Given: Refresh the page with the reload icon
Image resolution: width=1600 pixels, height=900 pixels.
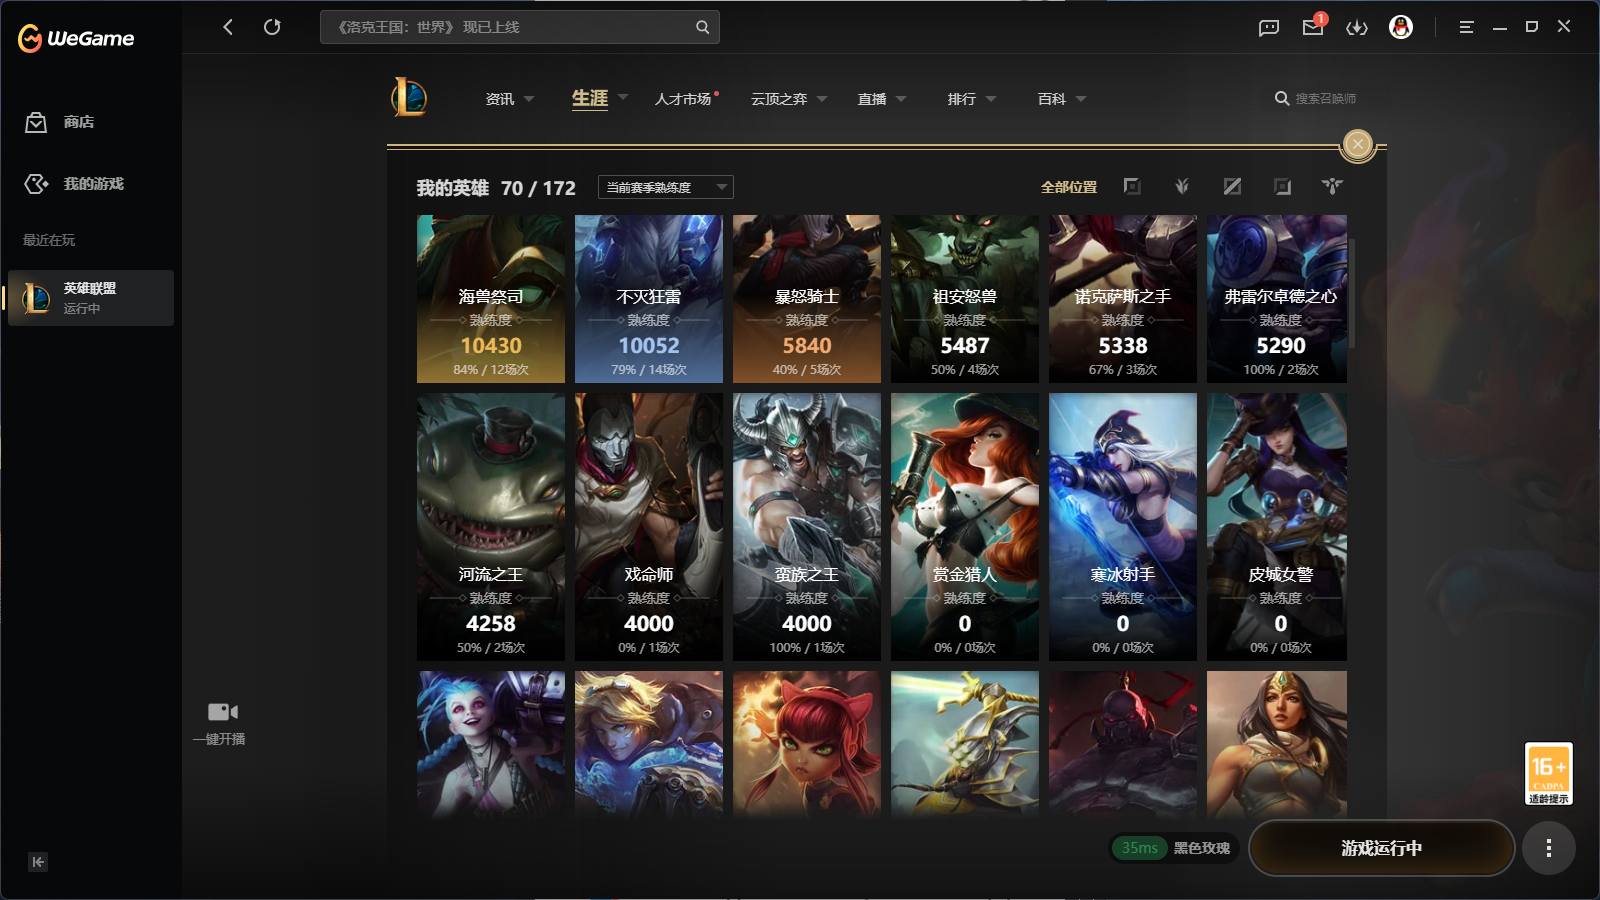Looking at the screenshot, I should [272, 27].
